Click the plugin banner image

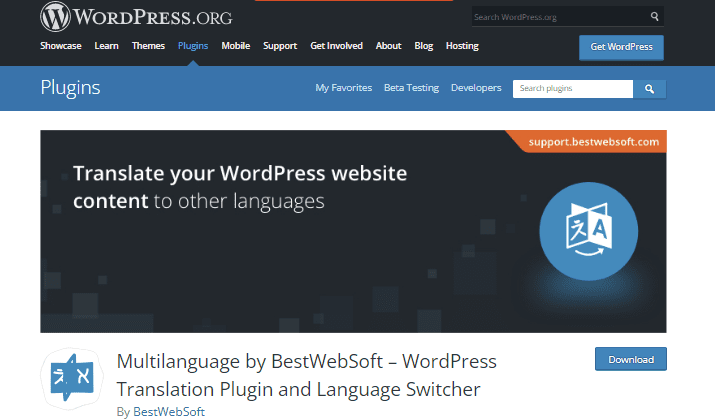(x=353, y=232)
